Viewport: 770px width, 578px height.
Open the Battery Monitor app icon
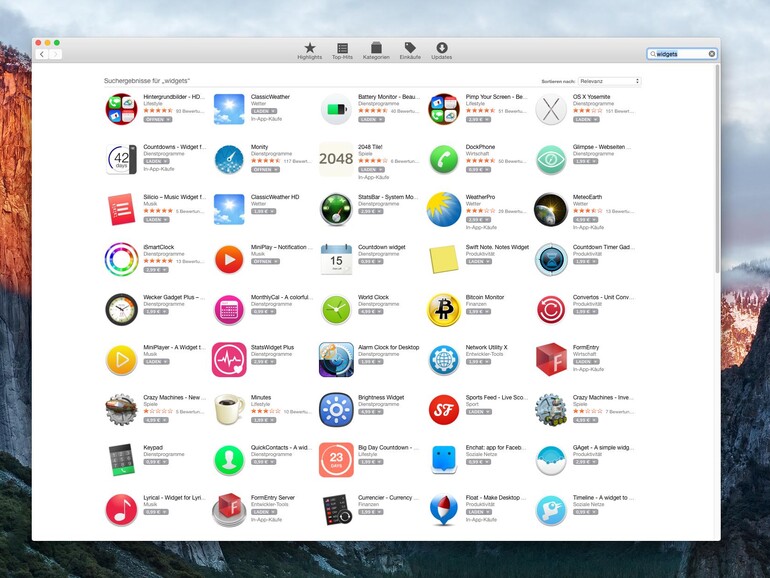point(336,109)
